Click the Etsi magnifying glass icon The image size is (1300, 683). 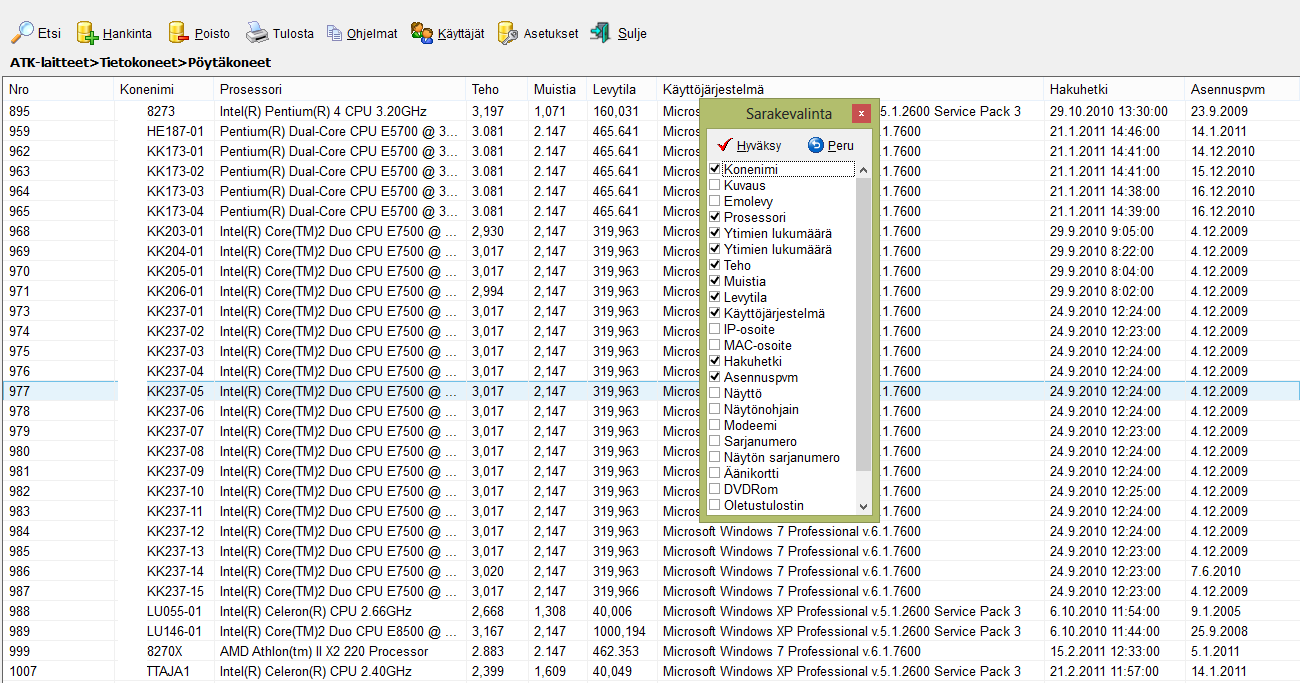[x=22, y=33]
